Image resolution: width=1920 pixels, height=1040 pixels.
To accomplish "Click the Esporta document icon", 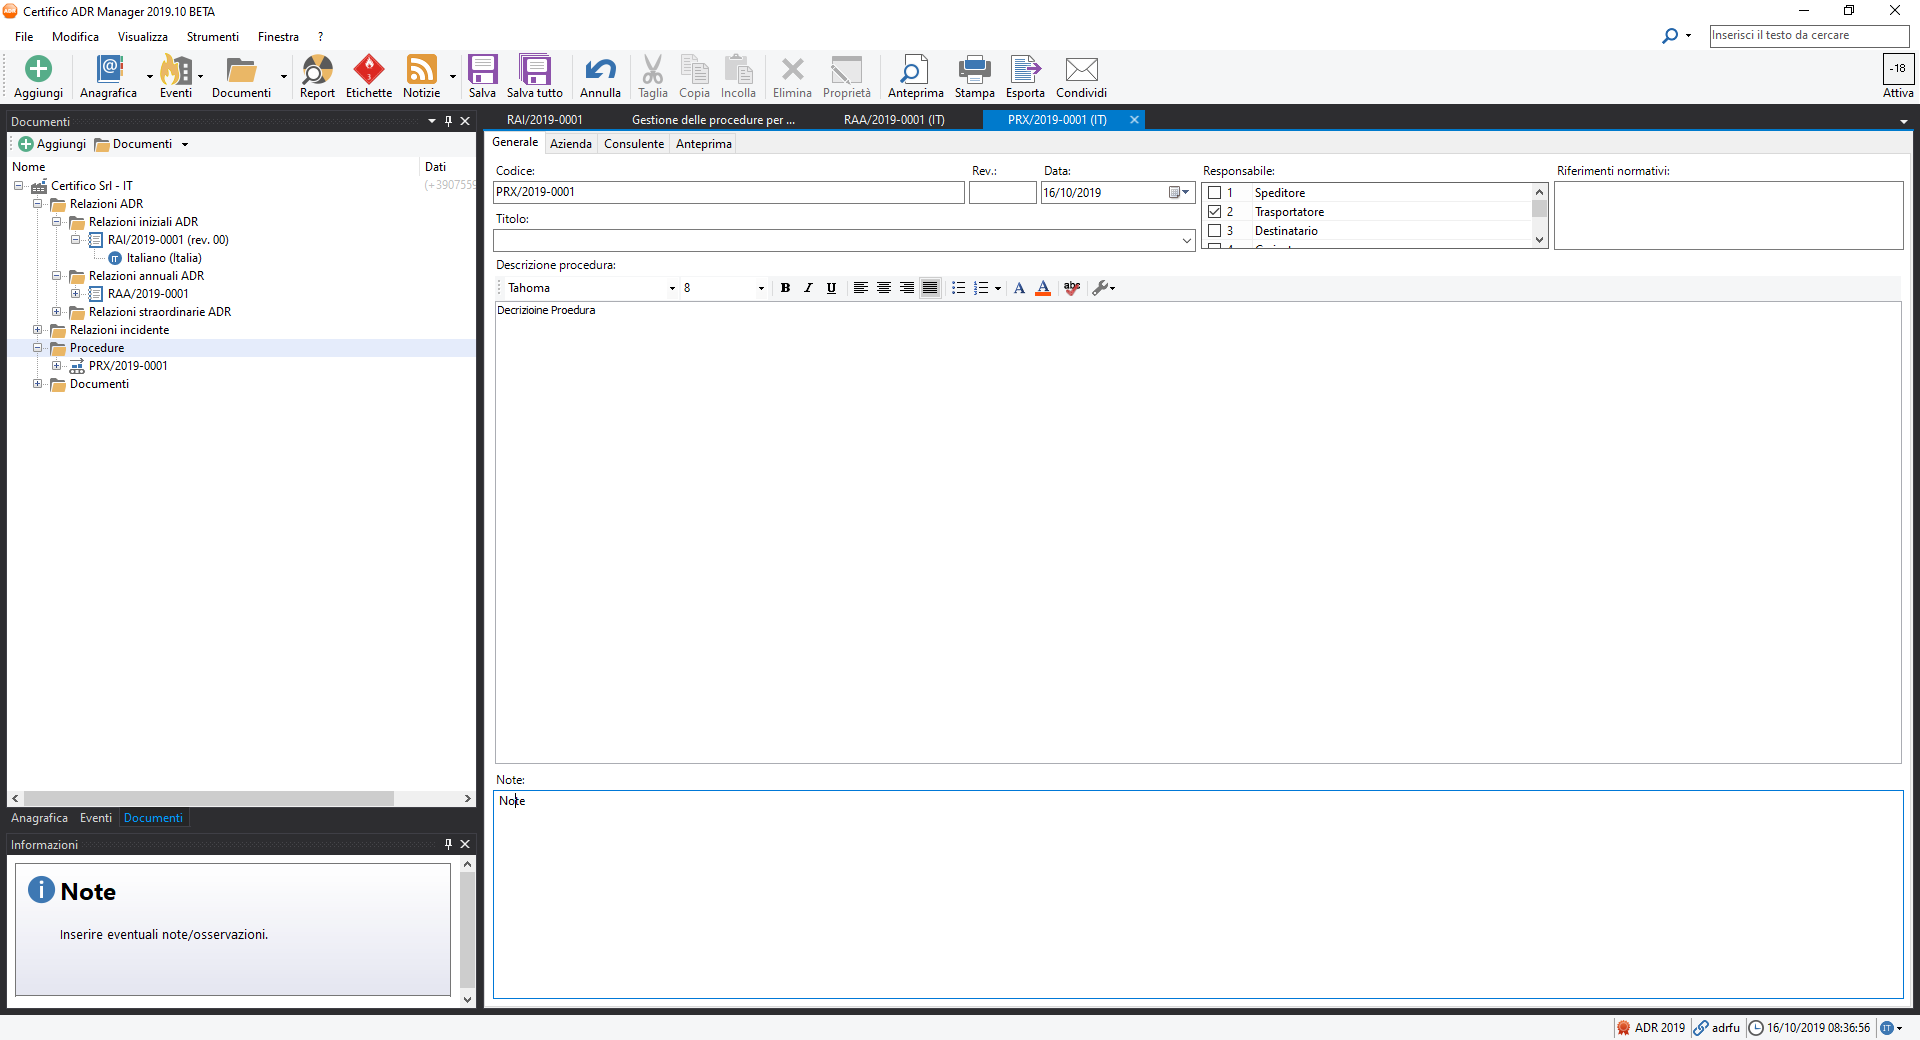I will coord(1025,70).
